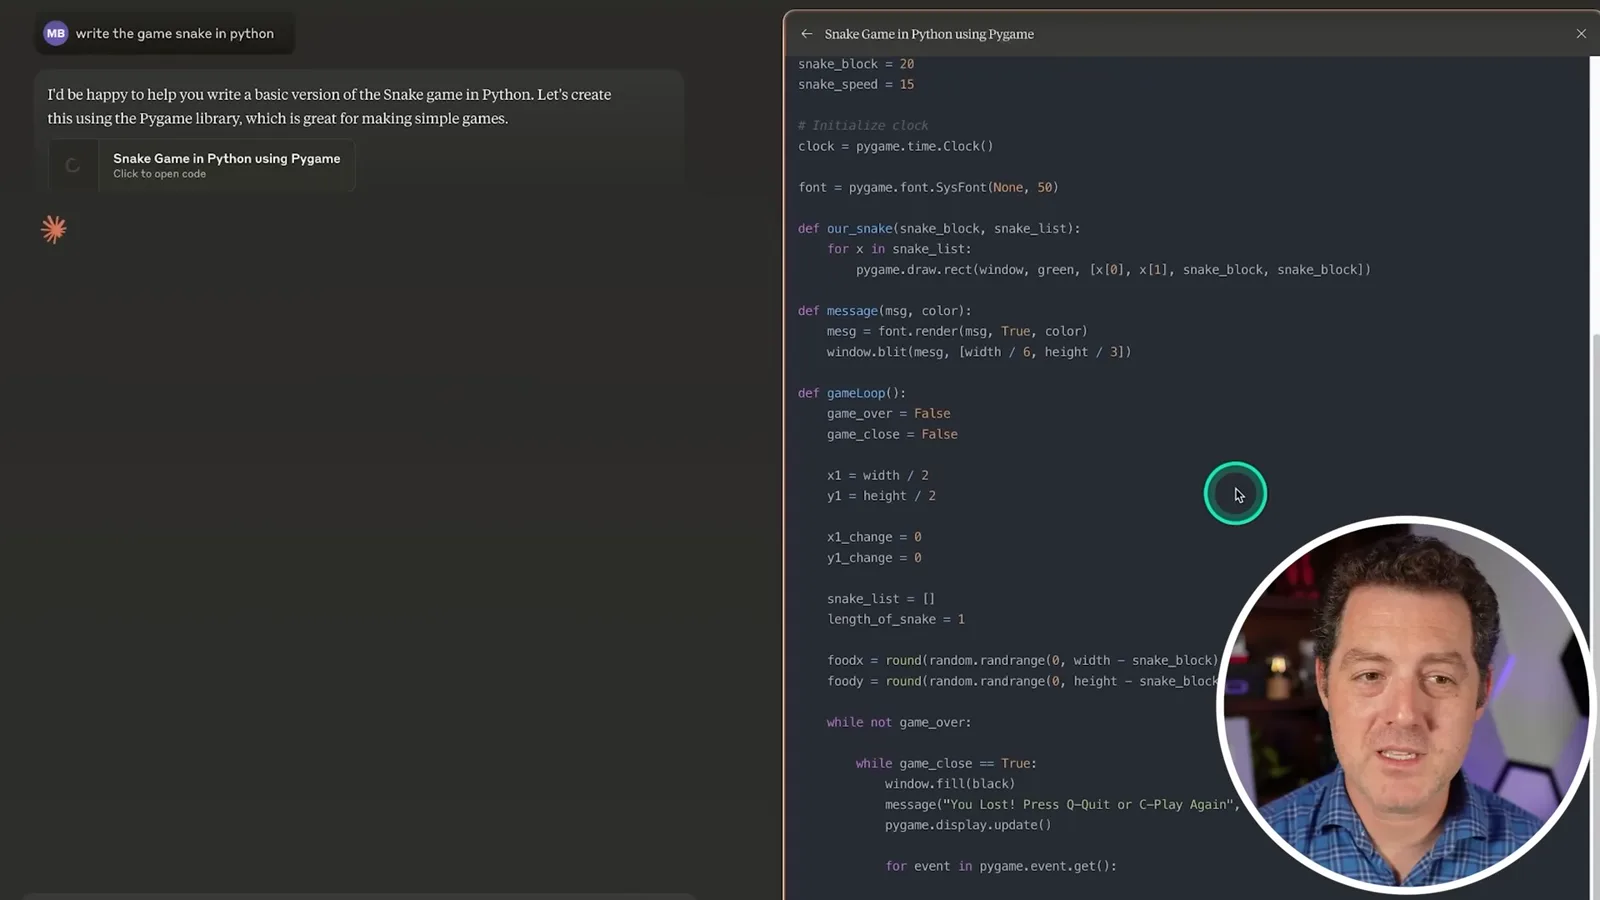Viewport: 1600px width, 900px height.
Task: Click the 'foodx = round(random.randrange' line
Action: click(1022, 660)
